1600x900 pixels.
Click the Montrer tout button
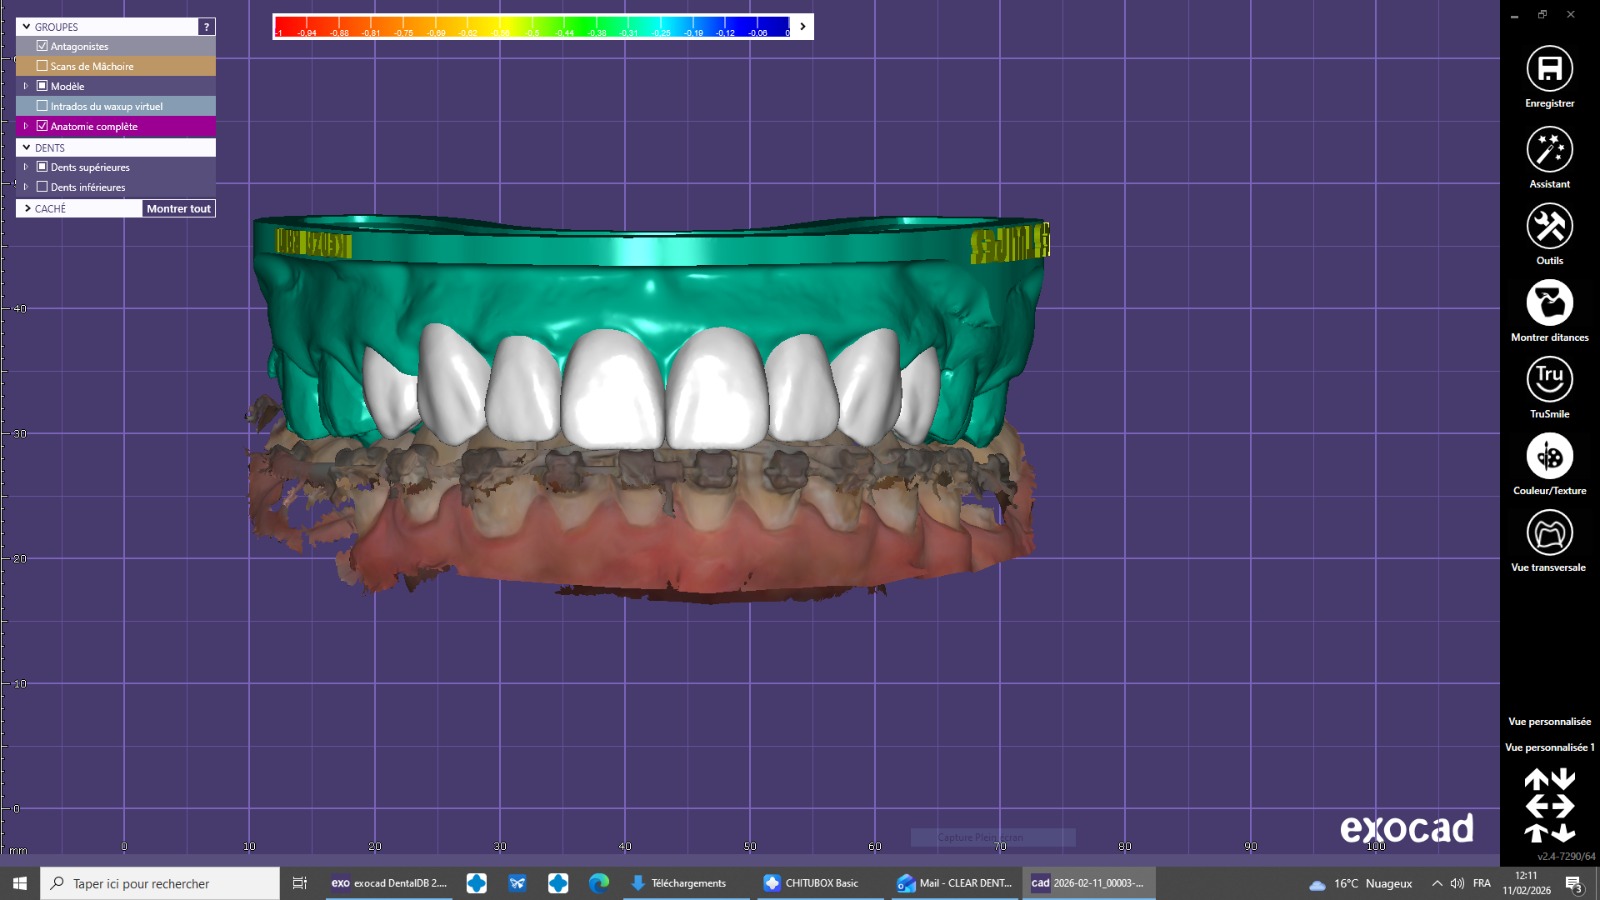click(178, 208)
